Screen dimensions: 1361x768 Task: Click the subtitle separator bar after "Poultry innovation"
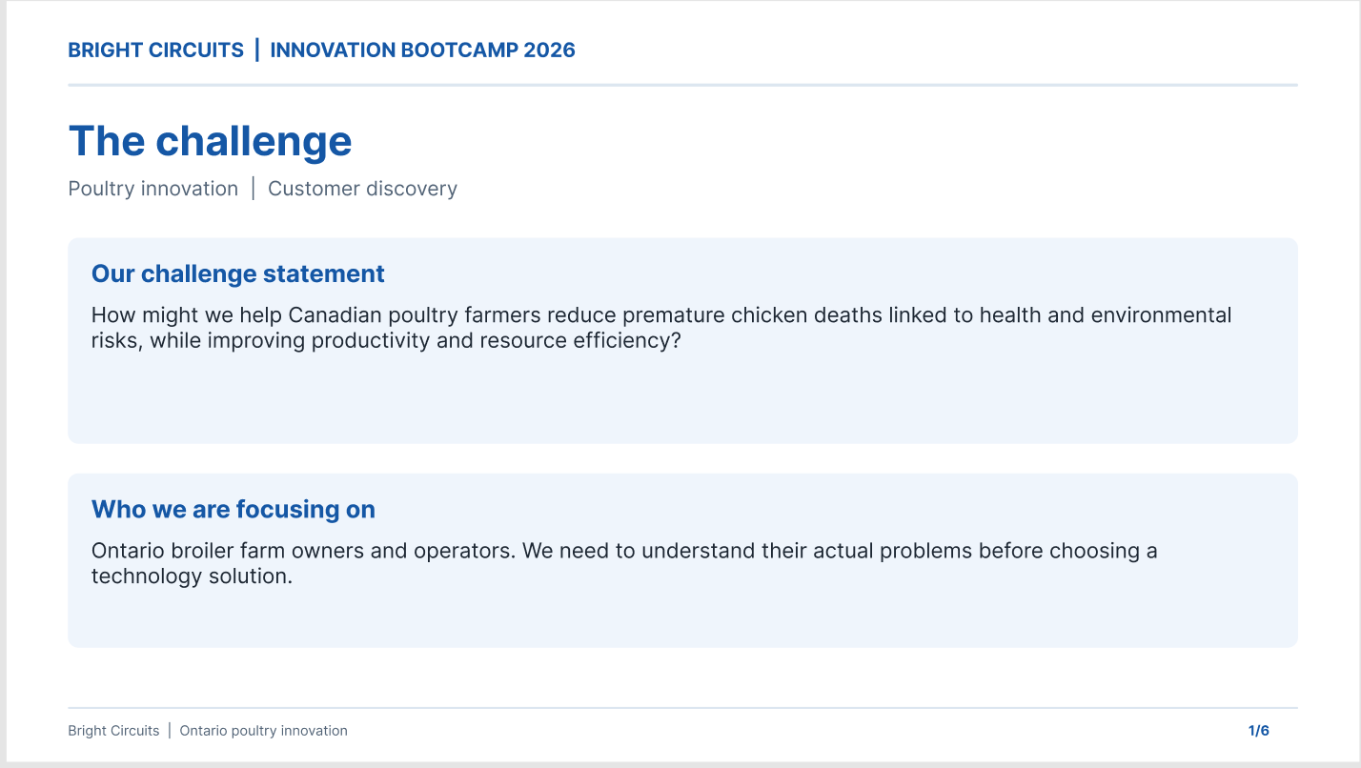point(253,189)
